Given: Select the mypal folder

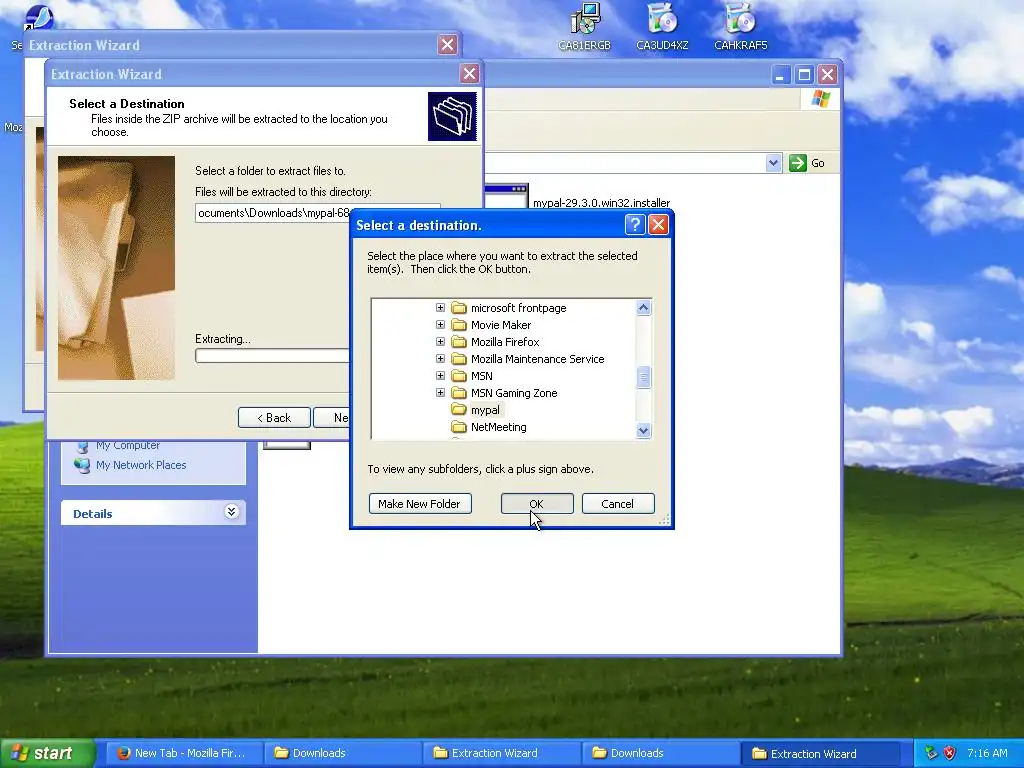Looking at the screenshot, I should click(x=485, y=409).
